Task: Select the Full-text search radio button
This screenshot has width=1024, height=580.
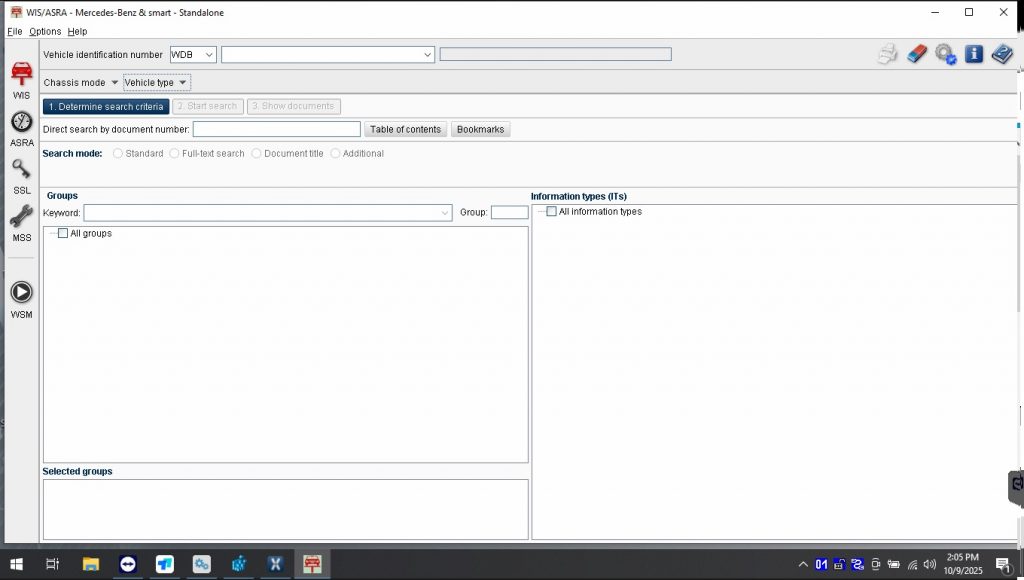Action: (x=175, y=154)
